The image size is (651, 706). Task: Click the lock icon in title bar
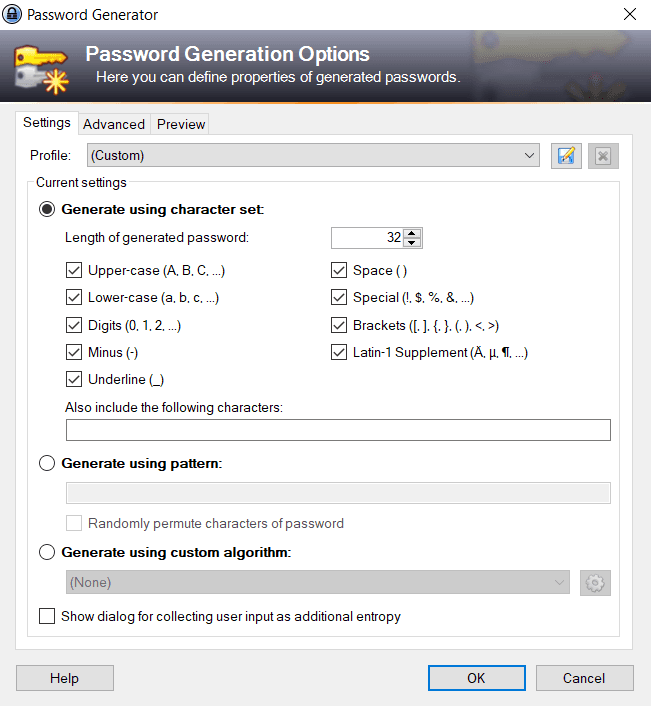[13, 15]
